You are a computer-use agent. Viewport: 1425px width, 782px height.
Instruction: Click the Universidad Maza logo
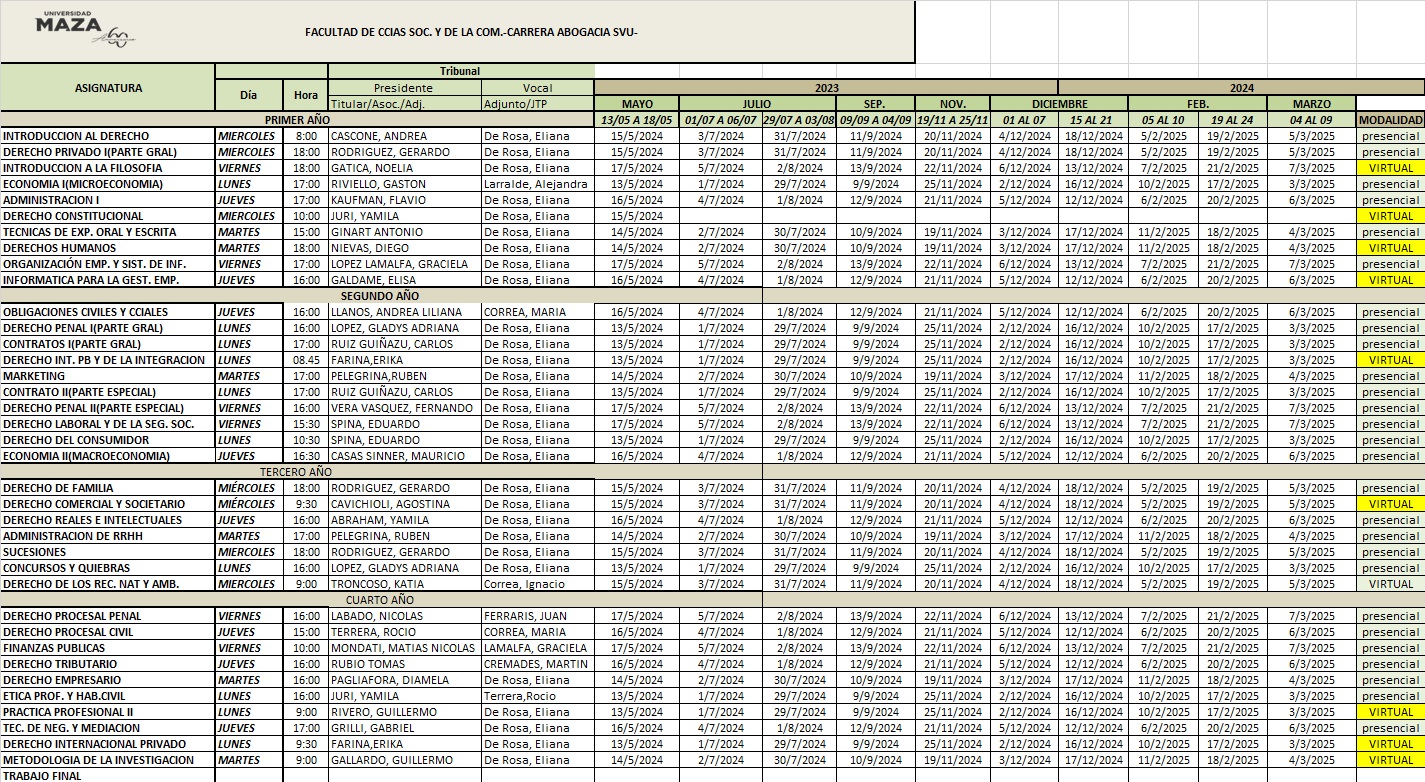85,29
